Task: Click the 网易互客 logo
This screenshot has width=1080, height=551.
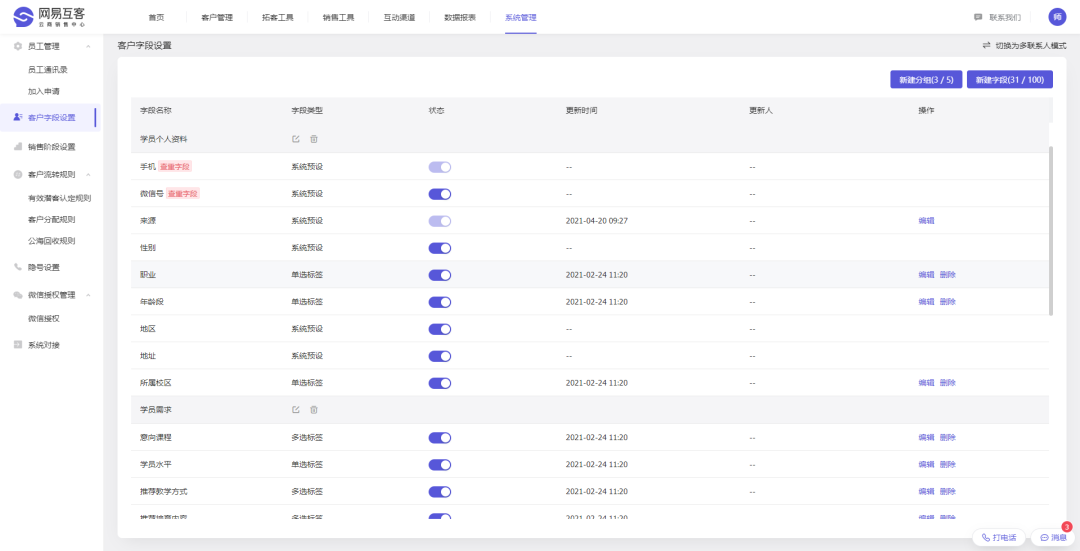Action: click(50, 17)
